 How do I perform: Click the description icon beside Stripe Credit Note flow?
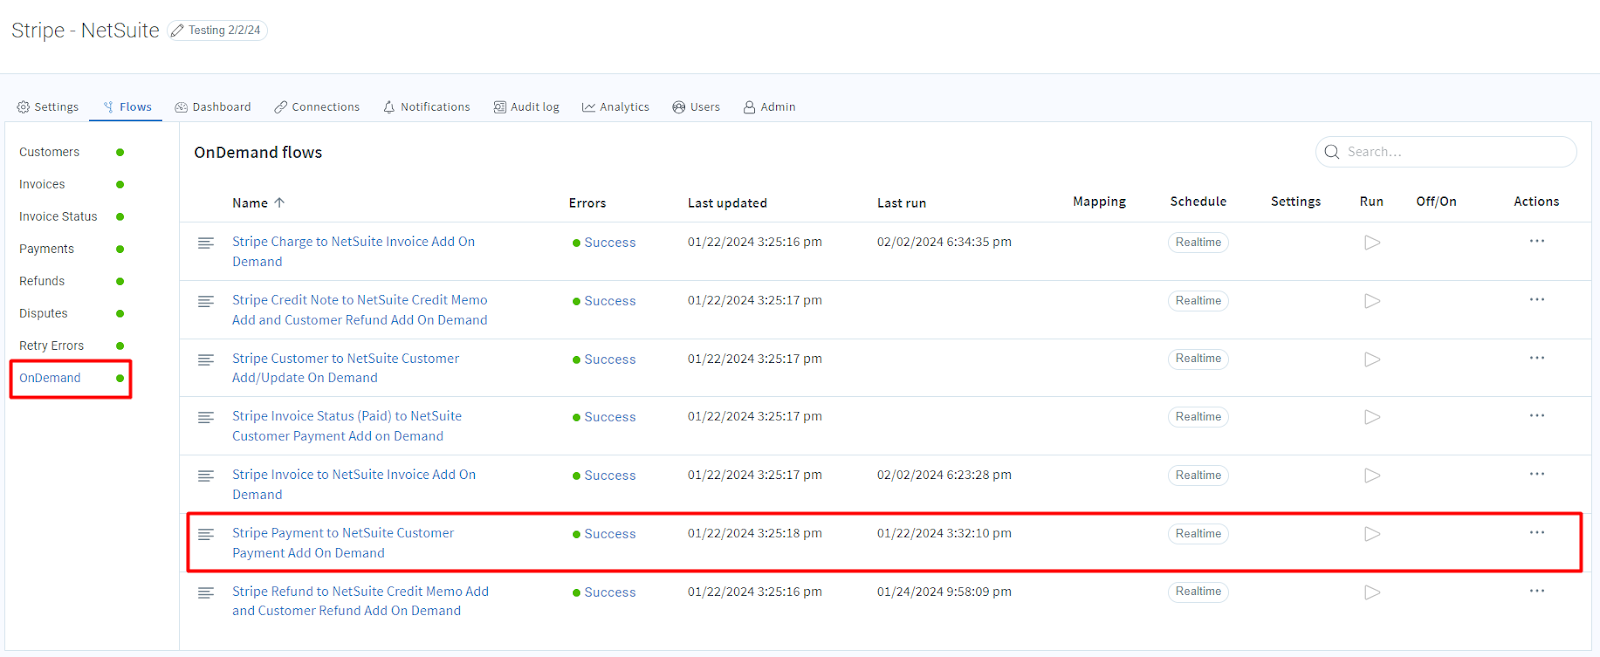[206, 301]
